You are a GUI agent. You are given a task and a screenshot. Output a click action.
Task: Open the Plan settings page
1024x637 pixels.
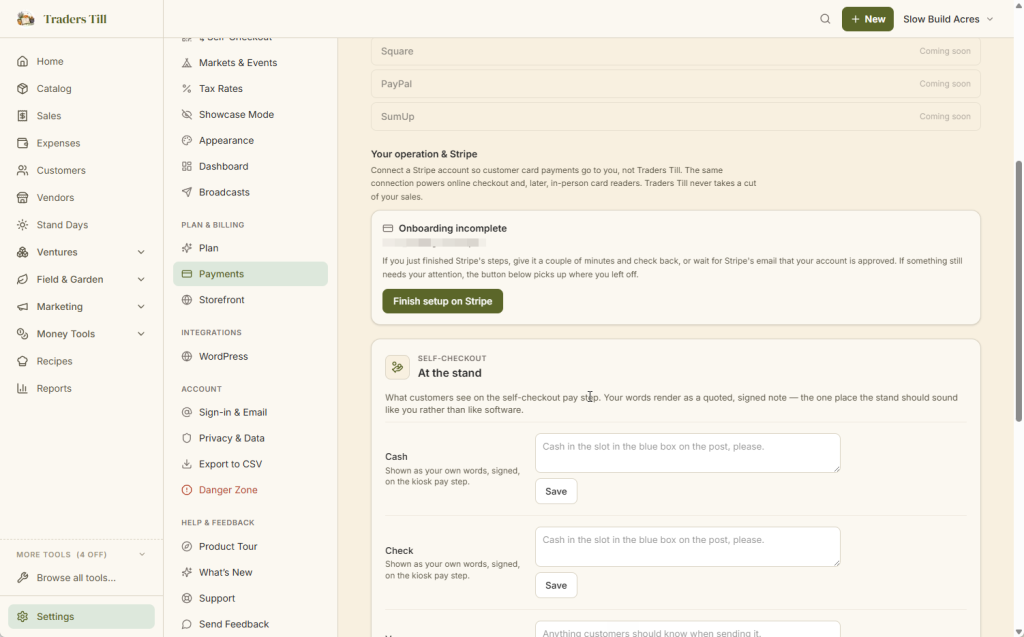250,248
